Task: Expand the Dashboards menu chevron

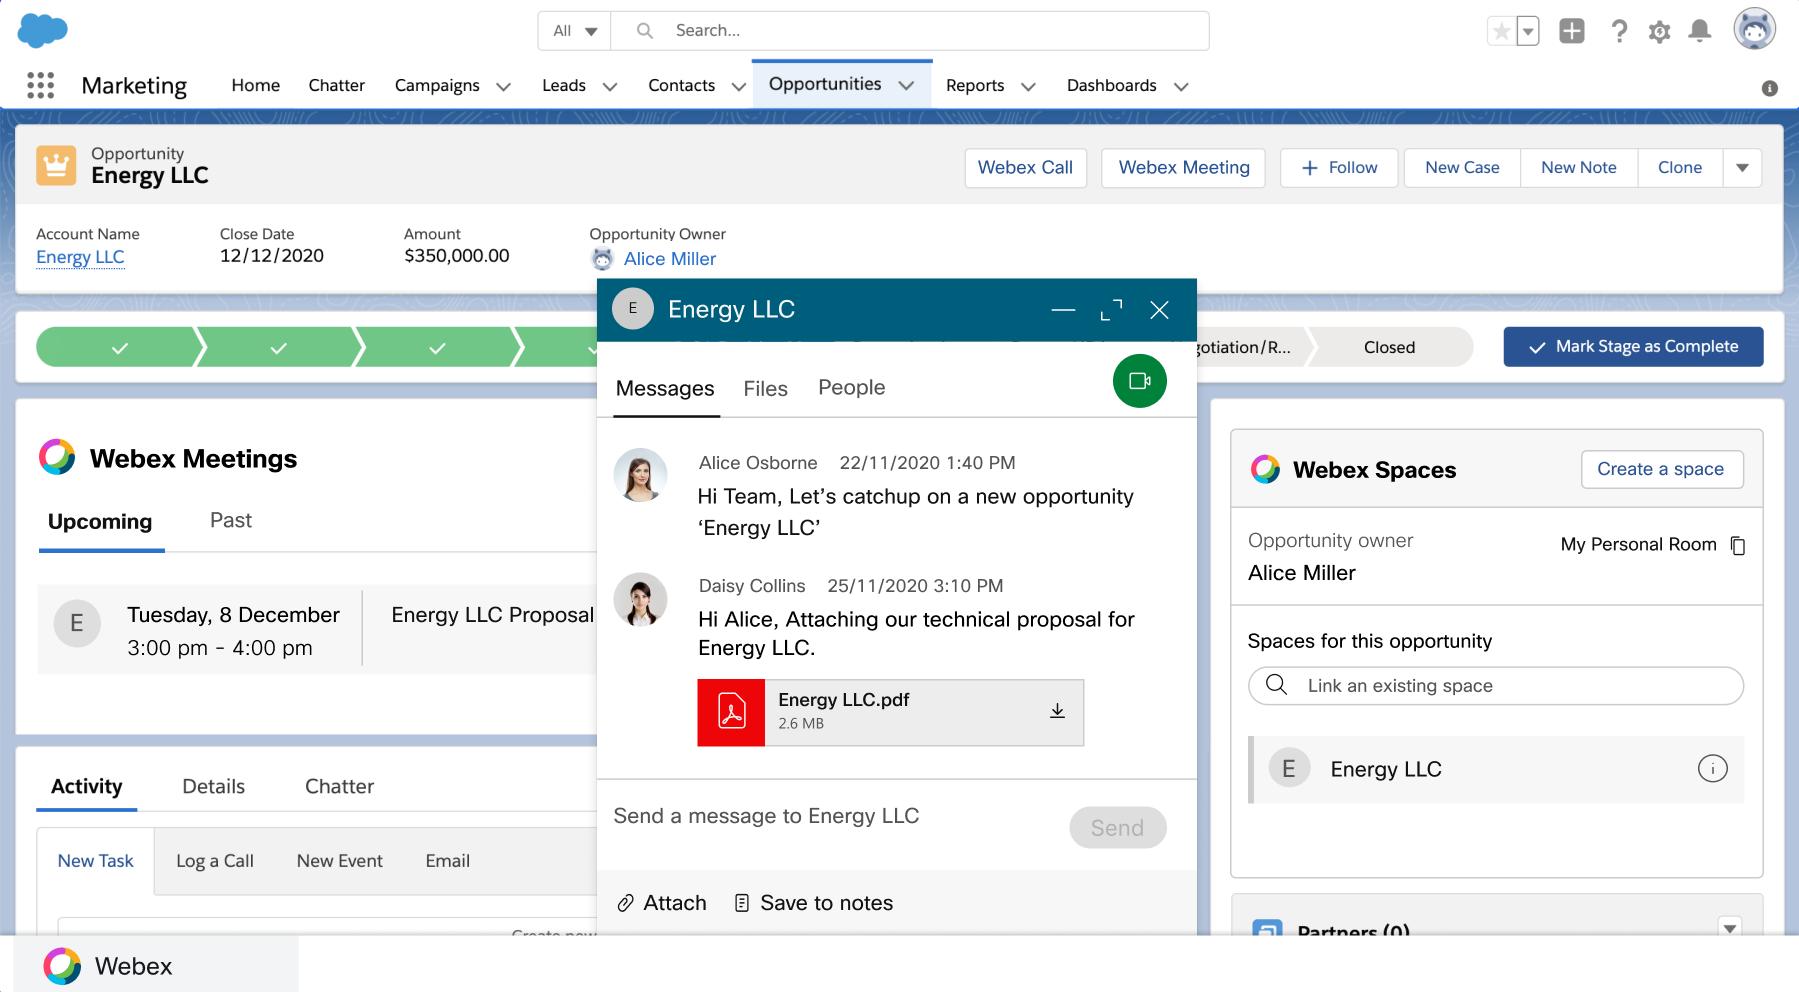Action: [1181, 87]
